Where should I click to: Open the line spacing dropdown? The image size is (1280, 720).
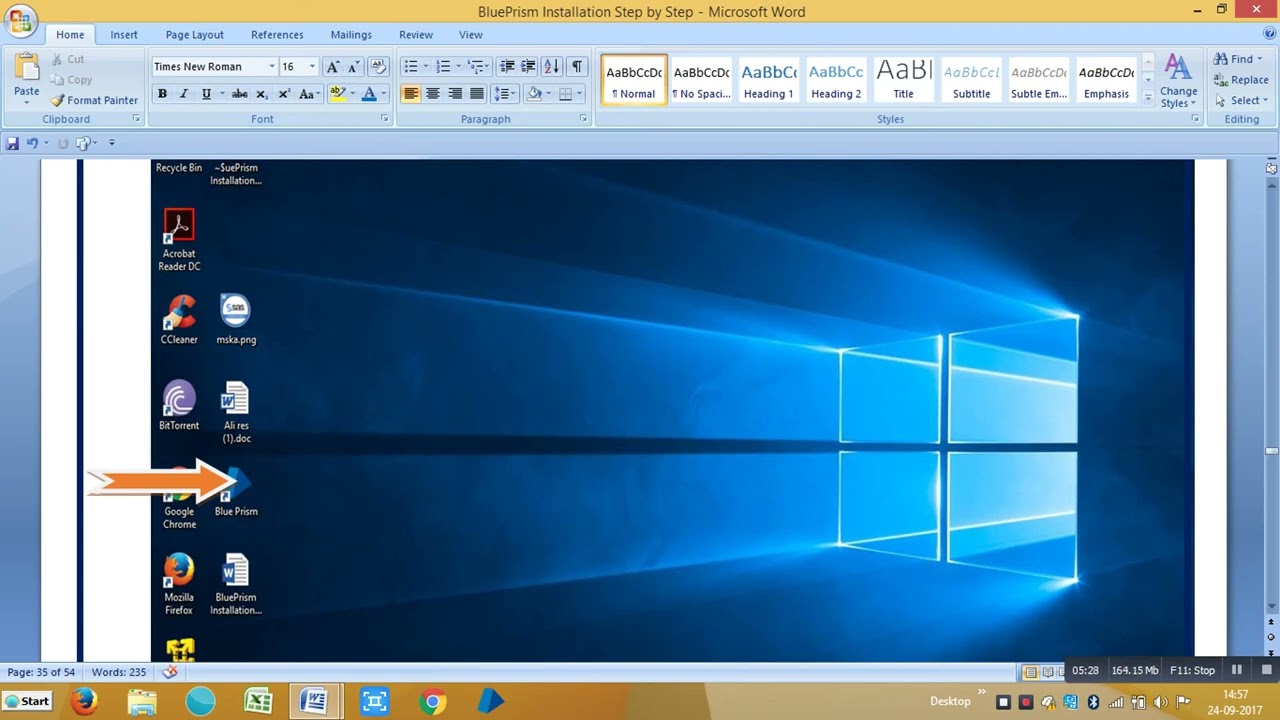pos(503,93)
